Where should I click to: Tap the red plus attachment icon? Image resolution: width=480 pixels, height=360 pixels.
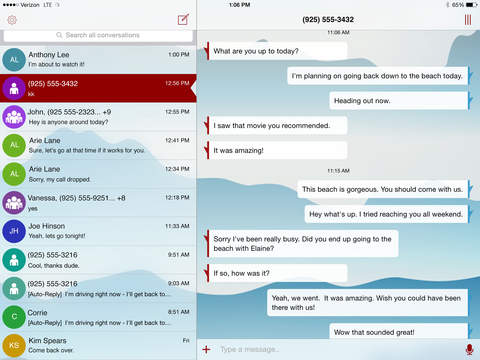pyautogui.click(x=206, y=349)
